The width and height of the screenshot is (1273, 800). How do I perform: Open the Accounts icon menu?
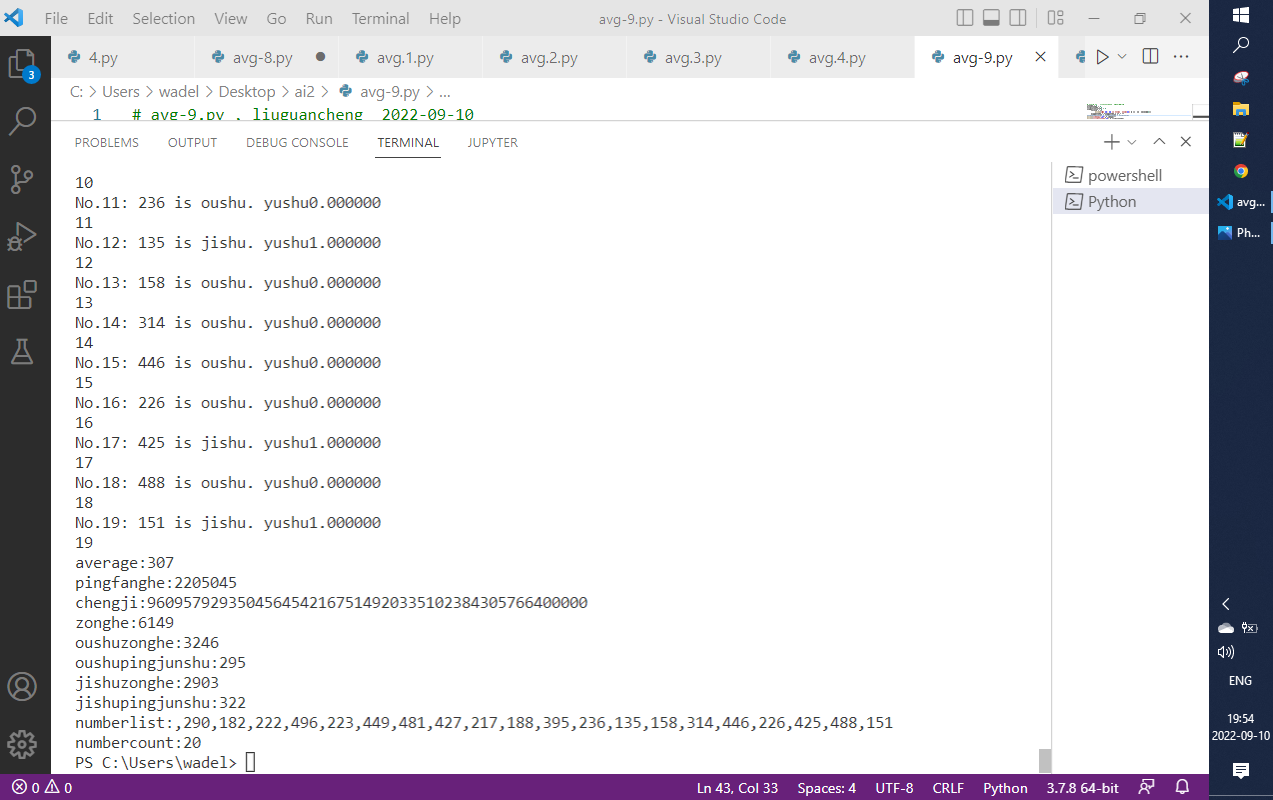point(22,687)
